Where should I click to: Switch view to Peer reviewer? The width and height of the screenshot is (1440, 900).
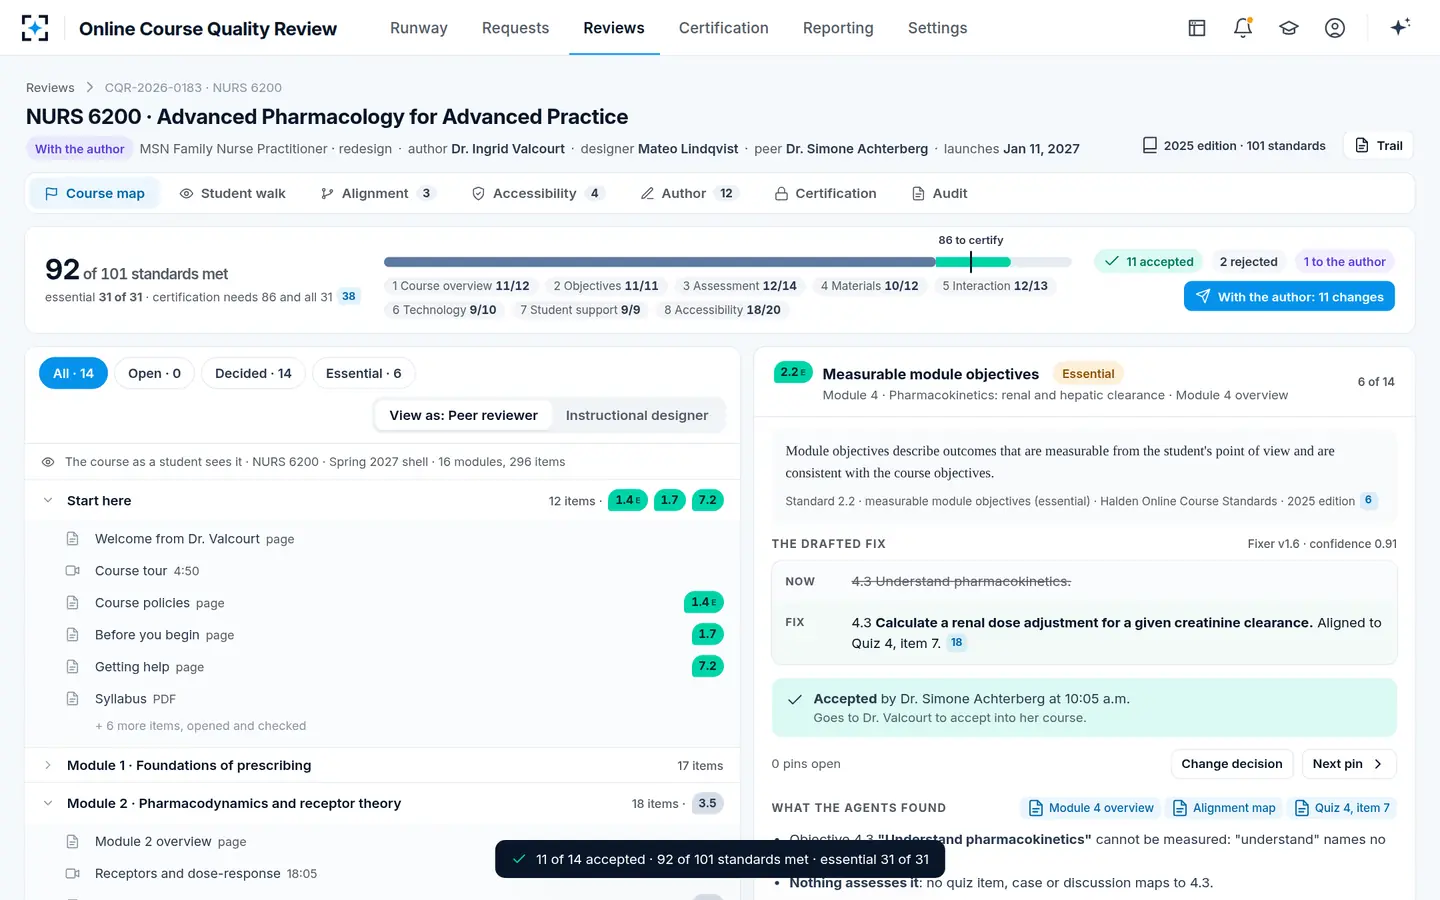click(463, 415)
